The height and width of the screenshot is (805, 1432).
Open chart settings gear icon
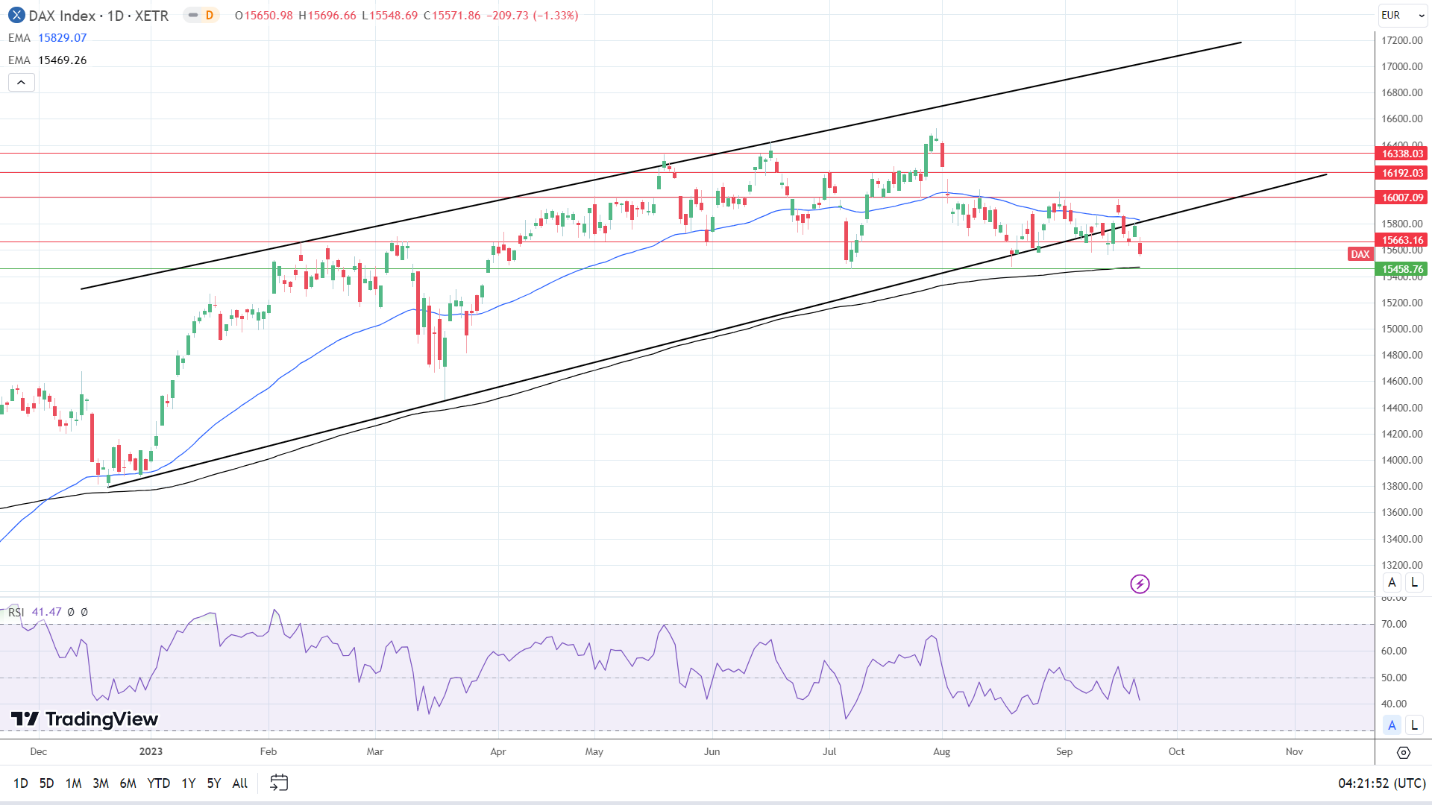point(1404,752)
